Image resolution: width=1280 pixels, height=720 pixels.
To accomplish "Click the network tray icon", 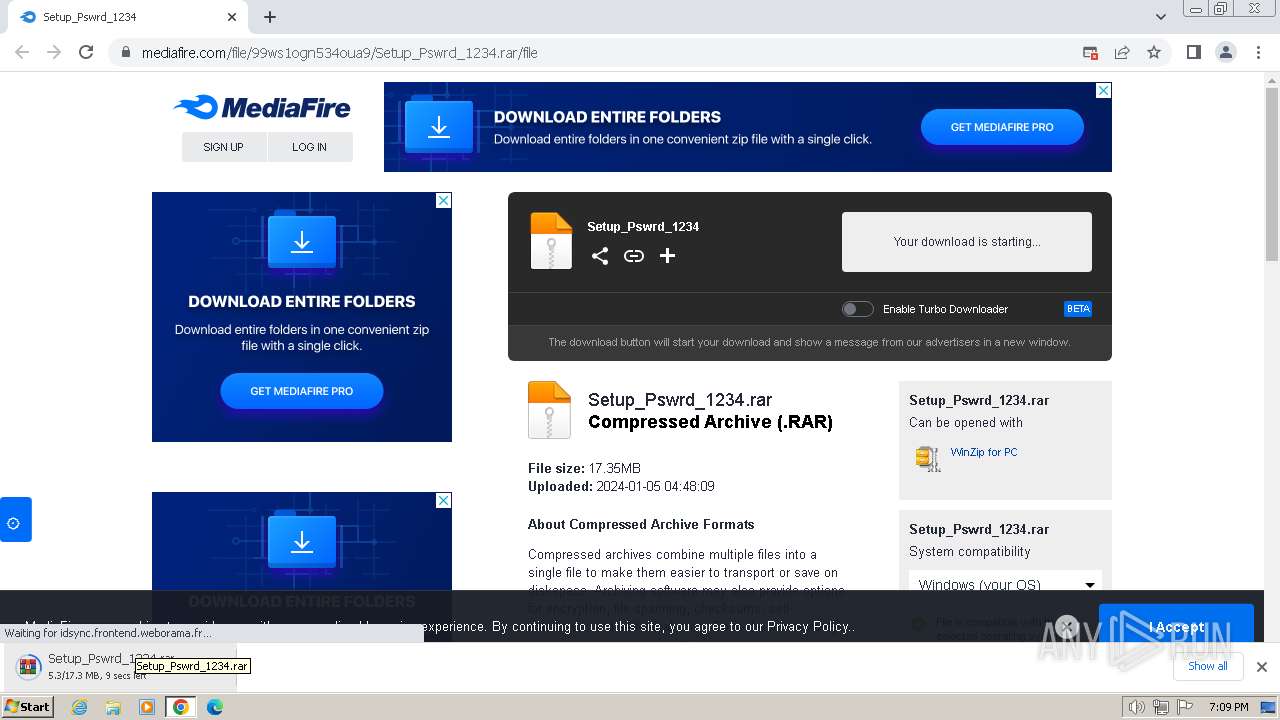I will pyautogui.click(x=1161, y=707).
